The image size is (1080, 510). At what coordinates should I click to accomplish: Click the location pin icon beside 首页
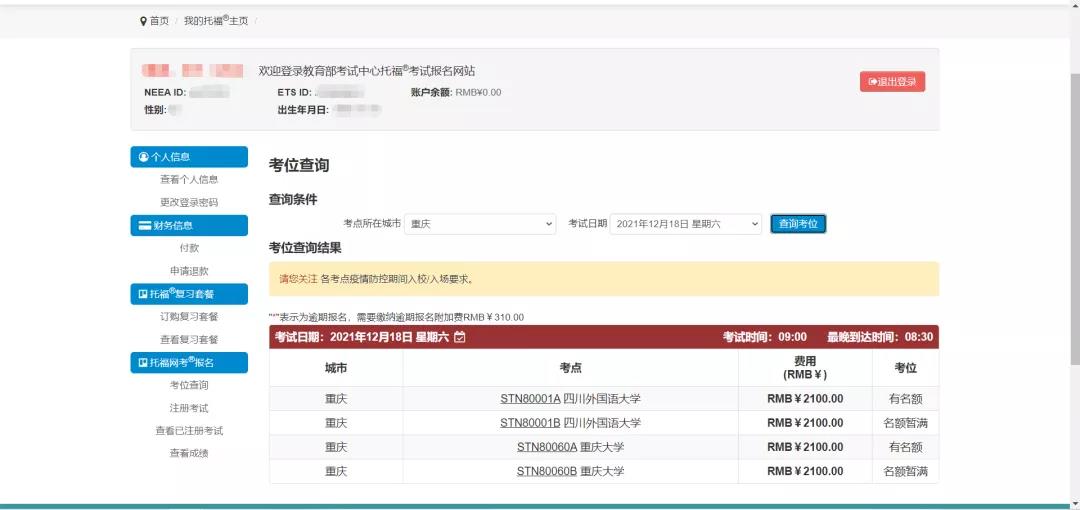point(143,21)
